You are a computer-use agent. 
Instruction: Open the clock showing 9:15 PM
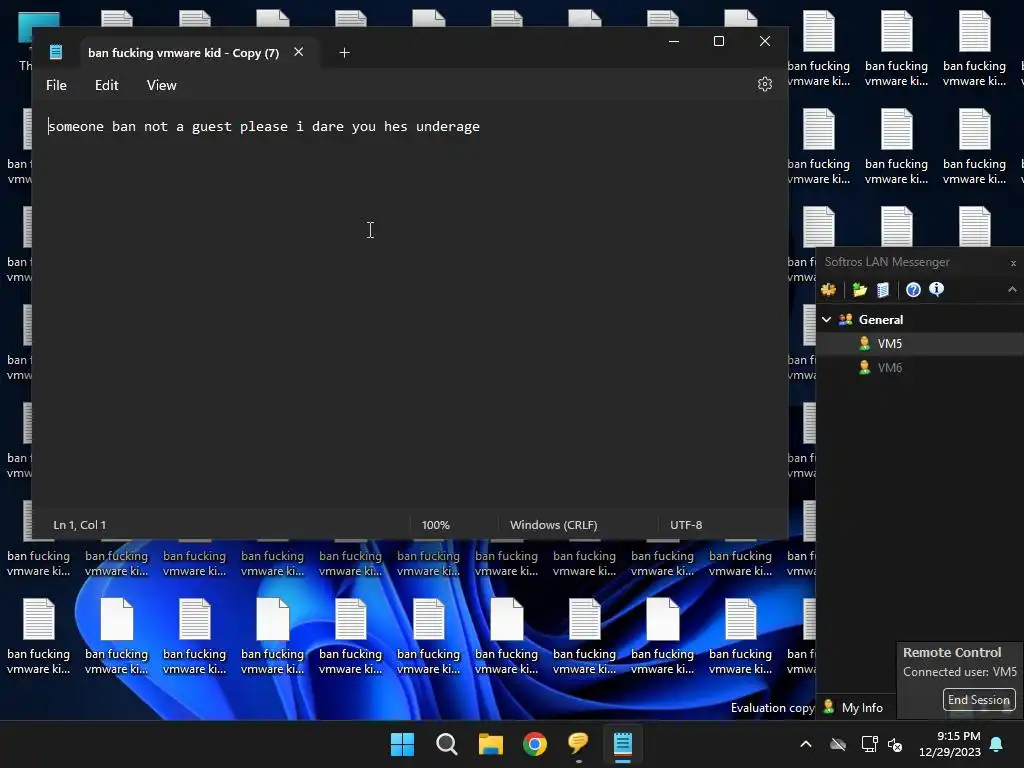tap(950, 744)
